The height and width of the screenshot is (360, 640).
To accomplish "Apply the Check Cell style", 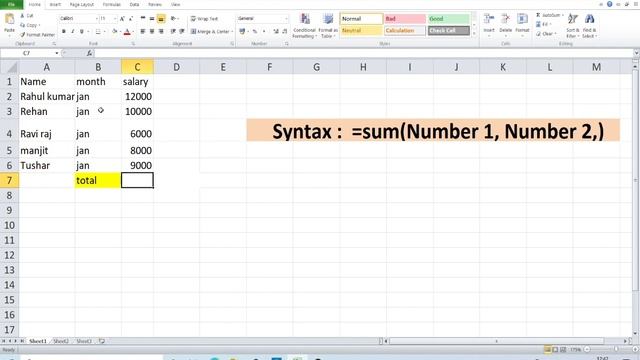I will [x=449, y=31].
